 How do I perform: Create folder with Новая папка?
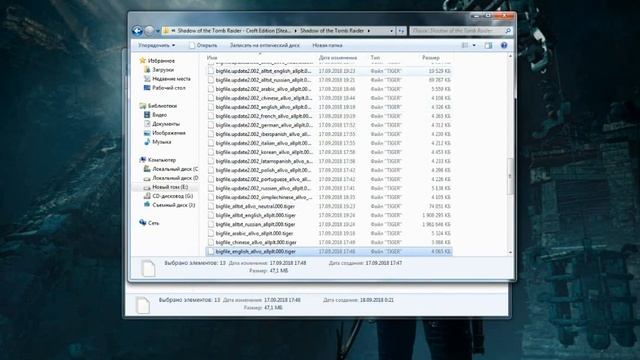pos(327,45)
